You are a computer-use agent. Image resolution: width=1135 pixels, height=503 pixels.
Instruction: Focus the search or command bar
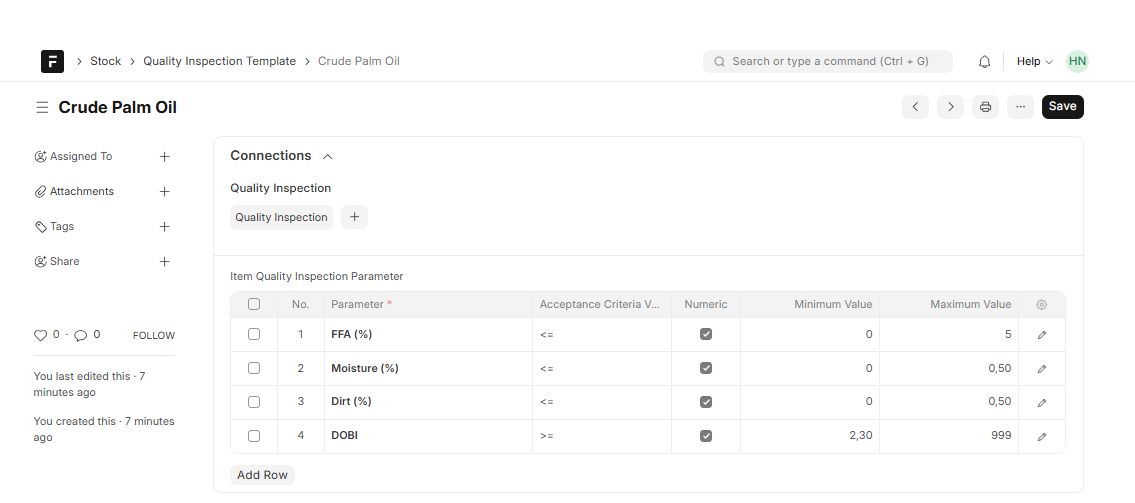coord(828,62)
